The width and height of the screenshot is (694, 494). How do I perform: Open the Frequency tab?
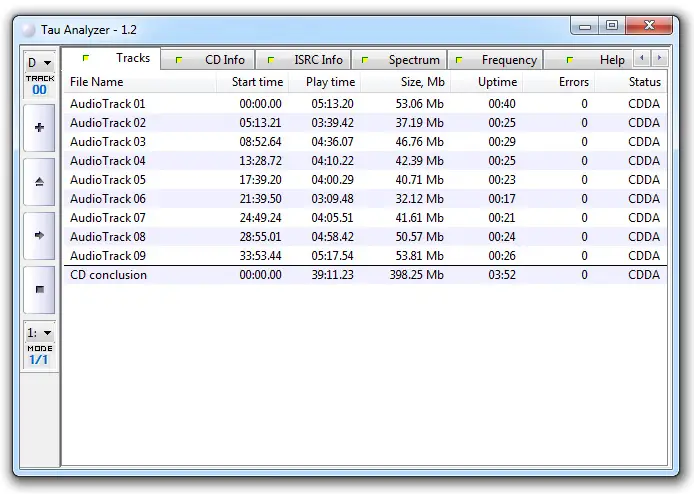tap(496, 60)
